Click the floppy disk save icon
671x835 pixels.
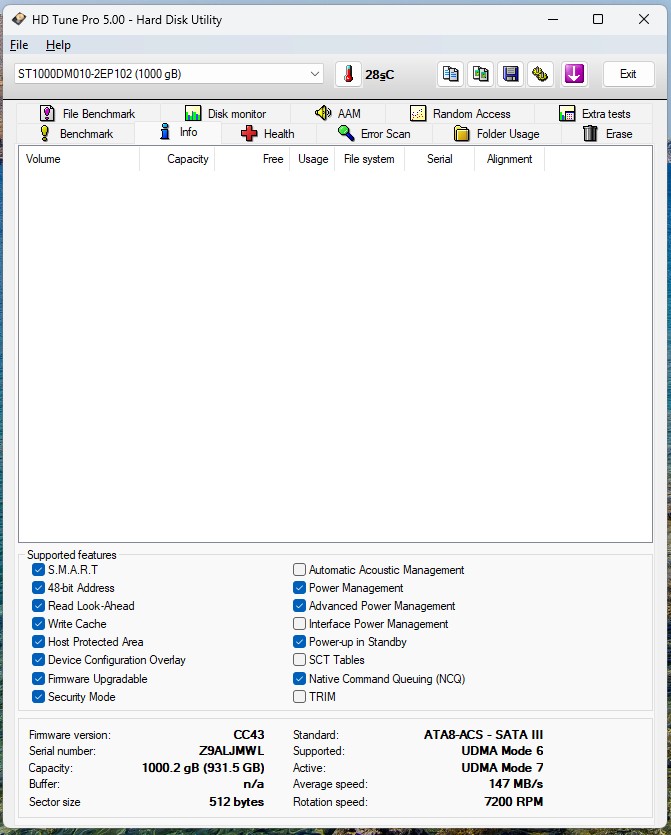tap(510, 74)
